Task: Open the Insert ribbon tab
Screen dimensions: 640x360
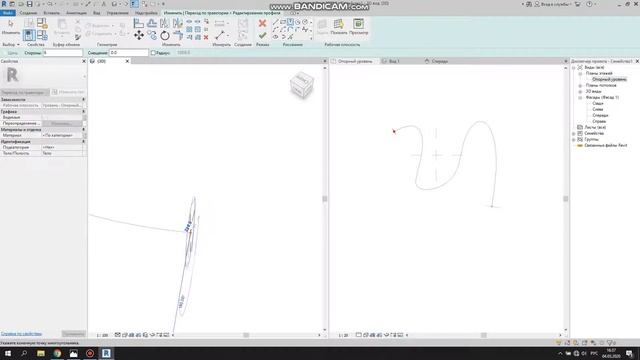Action: click(51, 13)
